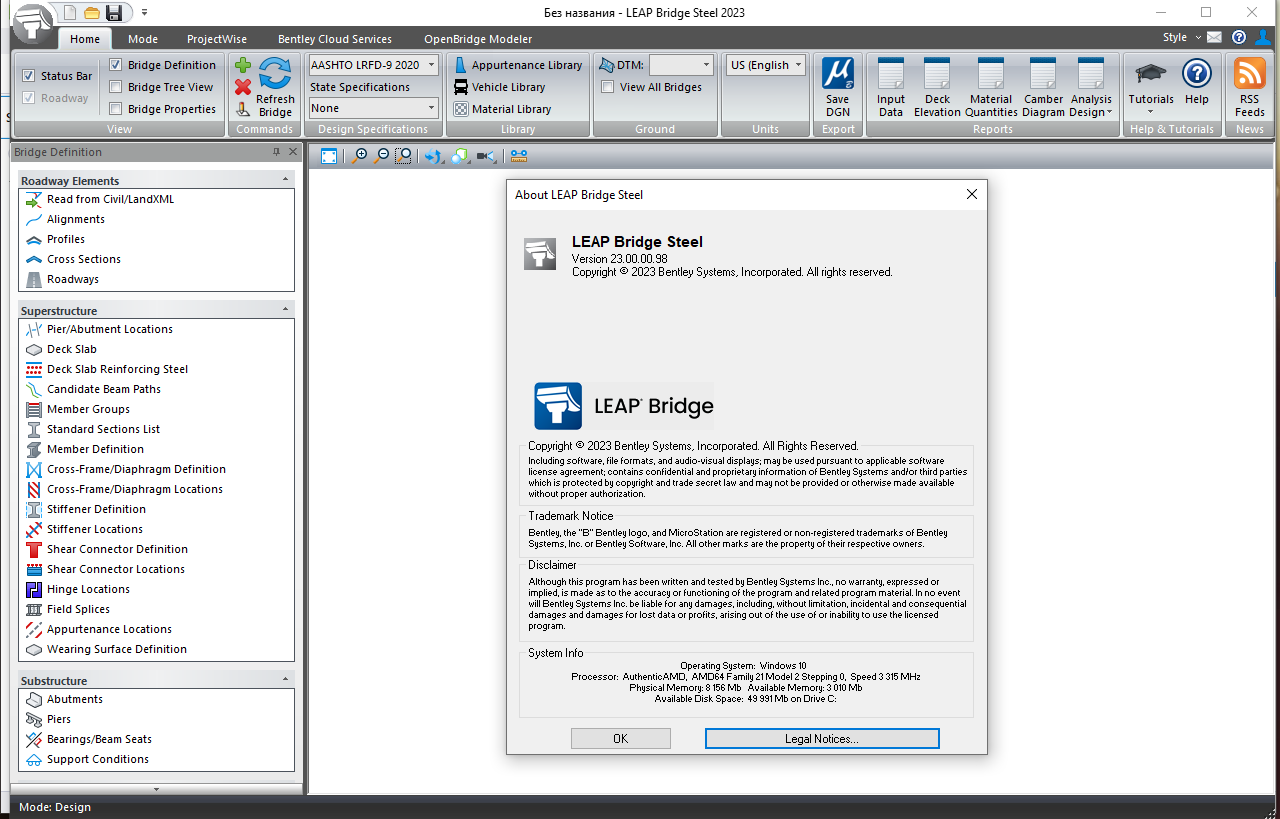This screenshot has height=819, width=1280.
Task: Click the mail envelope icon near Style
Action: [1214, 38]
